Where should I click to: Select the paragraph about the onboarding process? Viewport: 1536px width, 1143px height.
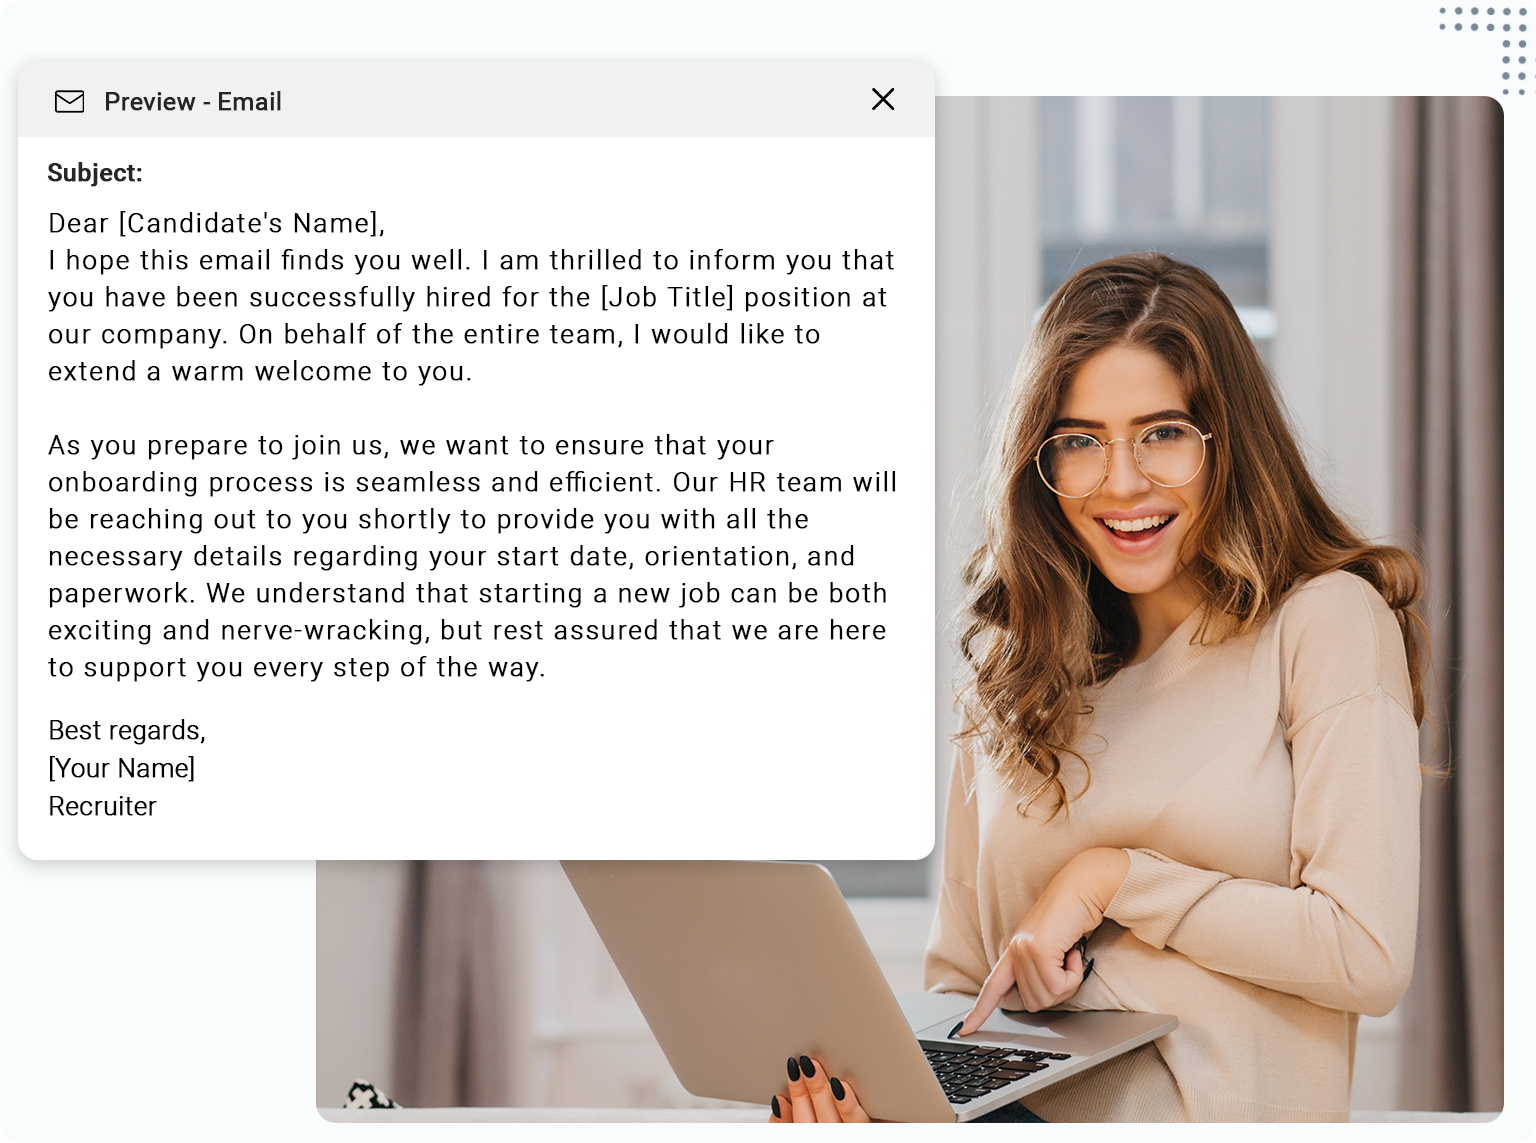(x=470, y=555)
